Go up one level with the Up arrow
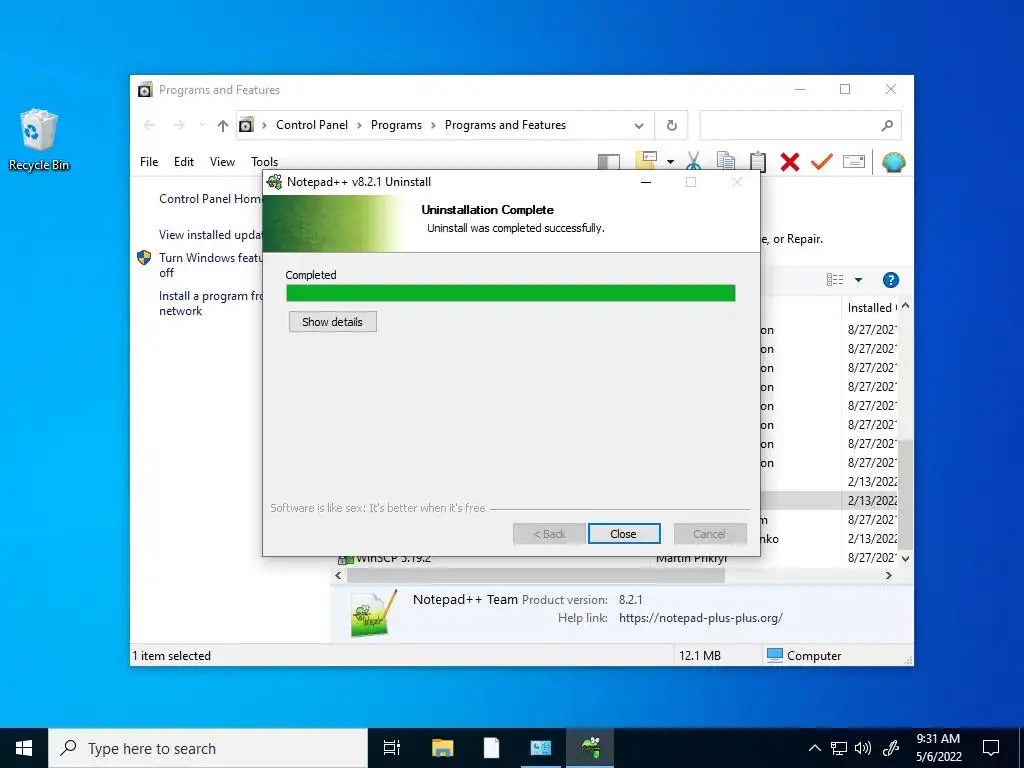This screenshot has width=1024, height=768. [x=223, y=125]
